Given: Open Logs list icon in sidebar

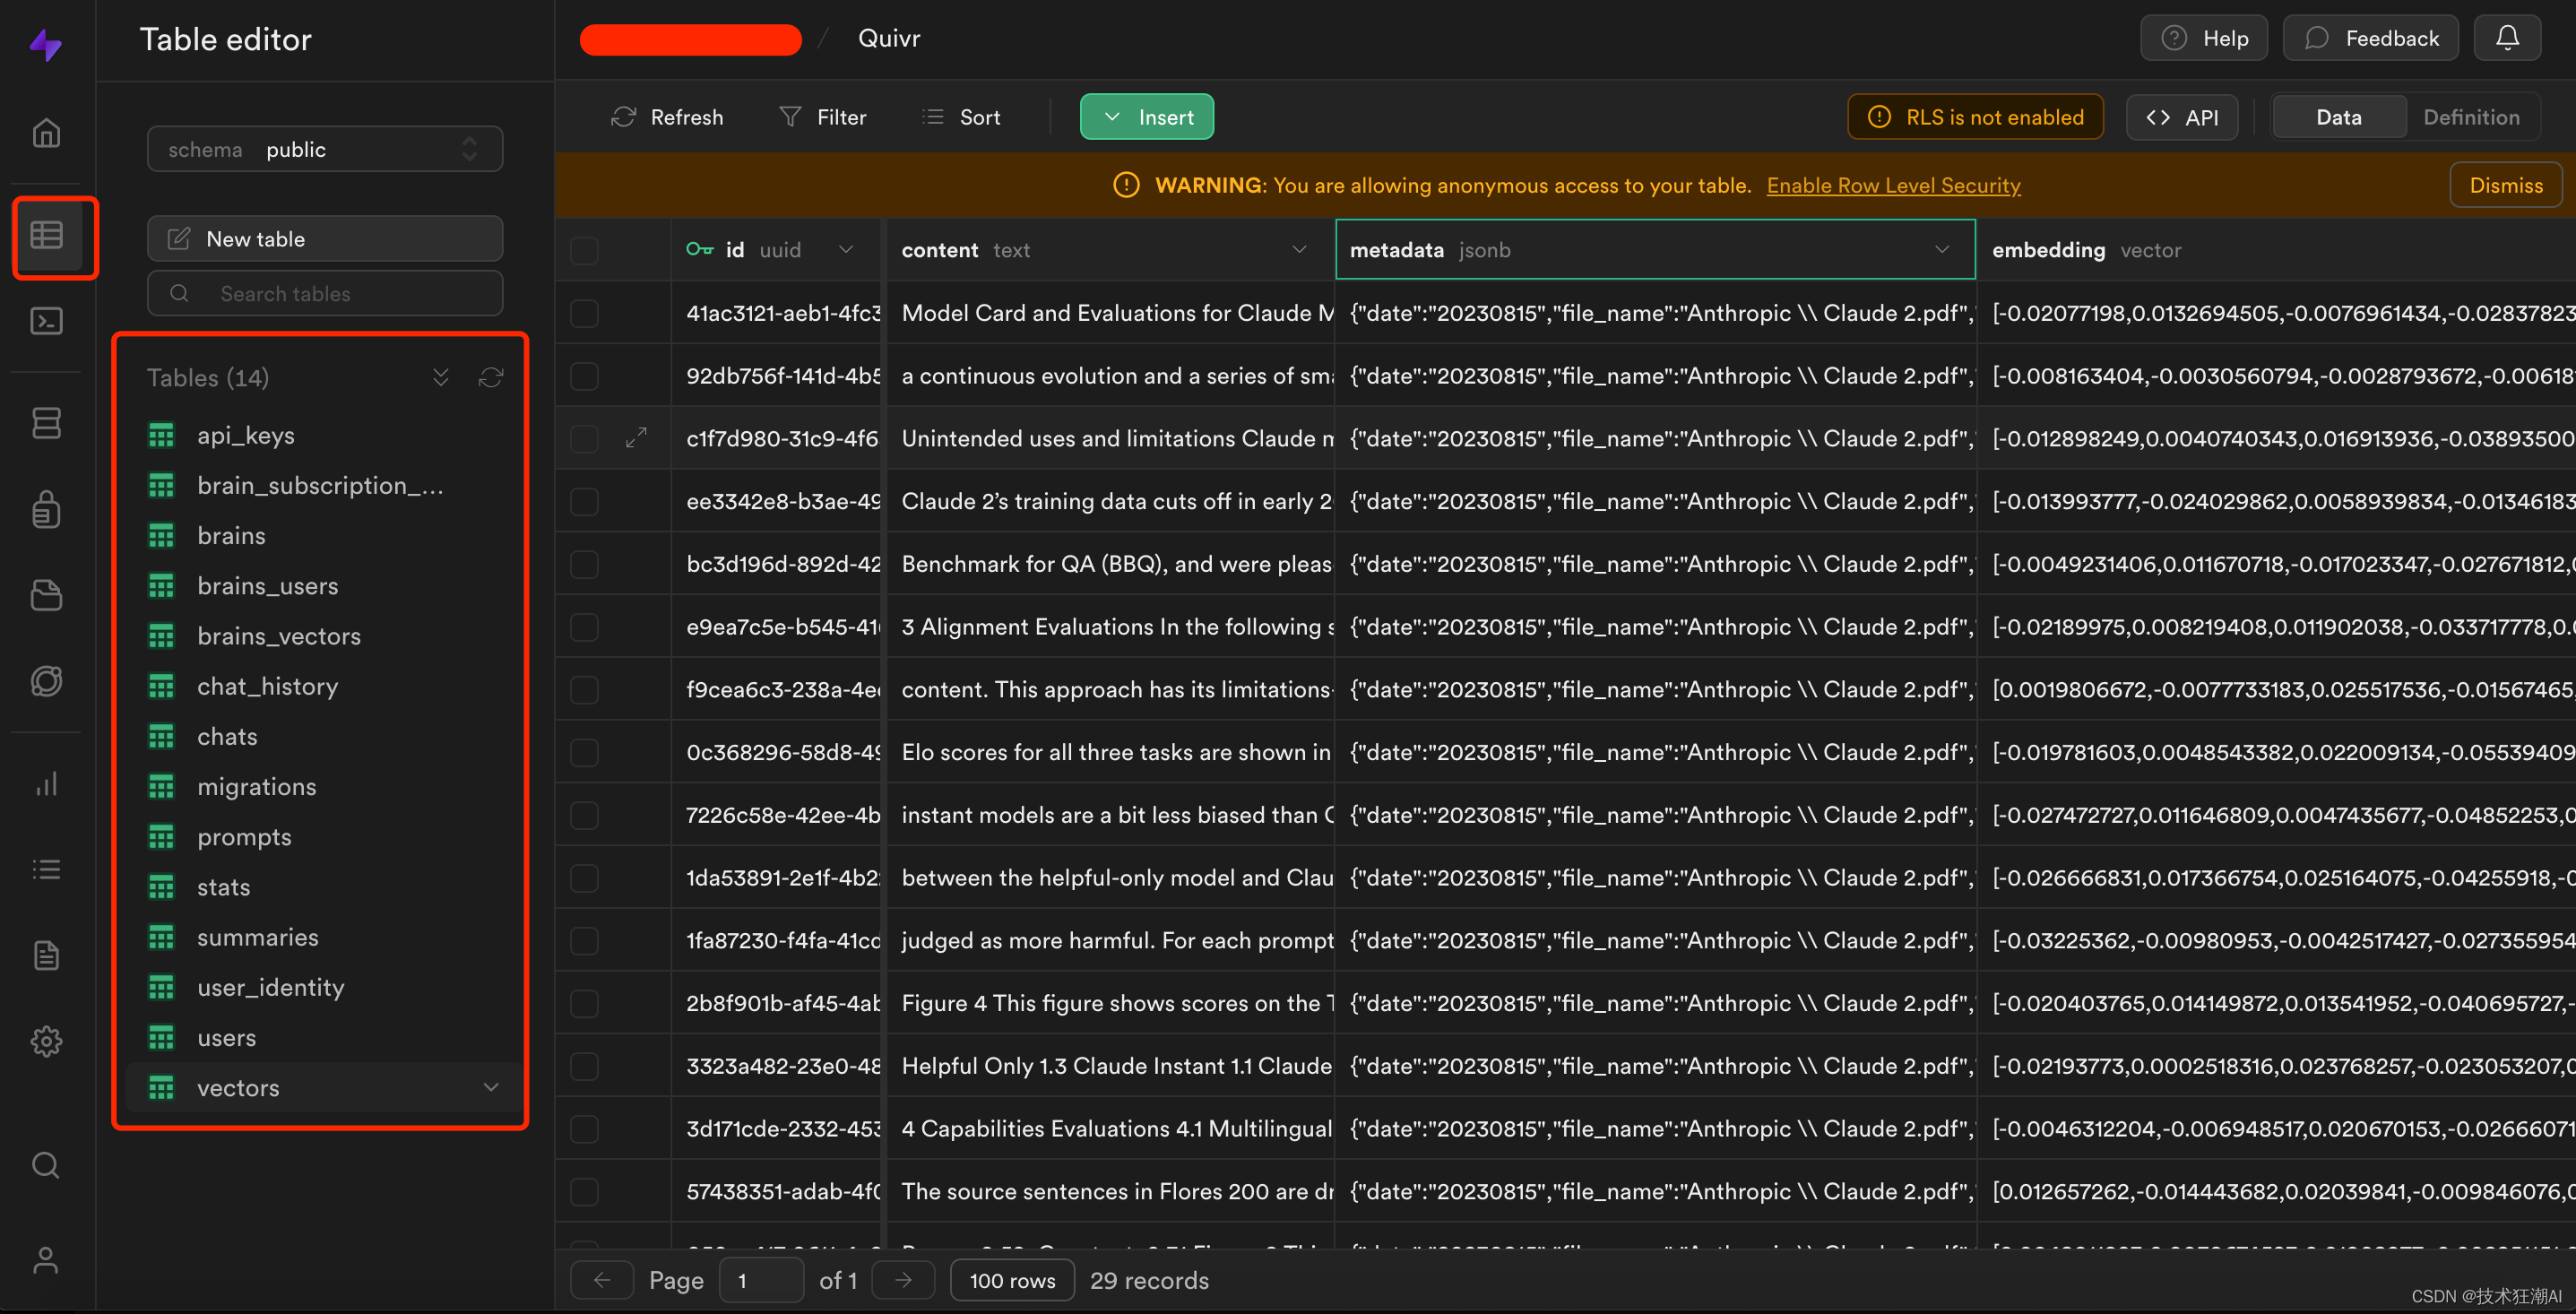Looking at the screenshot, I should 46,869.
